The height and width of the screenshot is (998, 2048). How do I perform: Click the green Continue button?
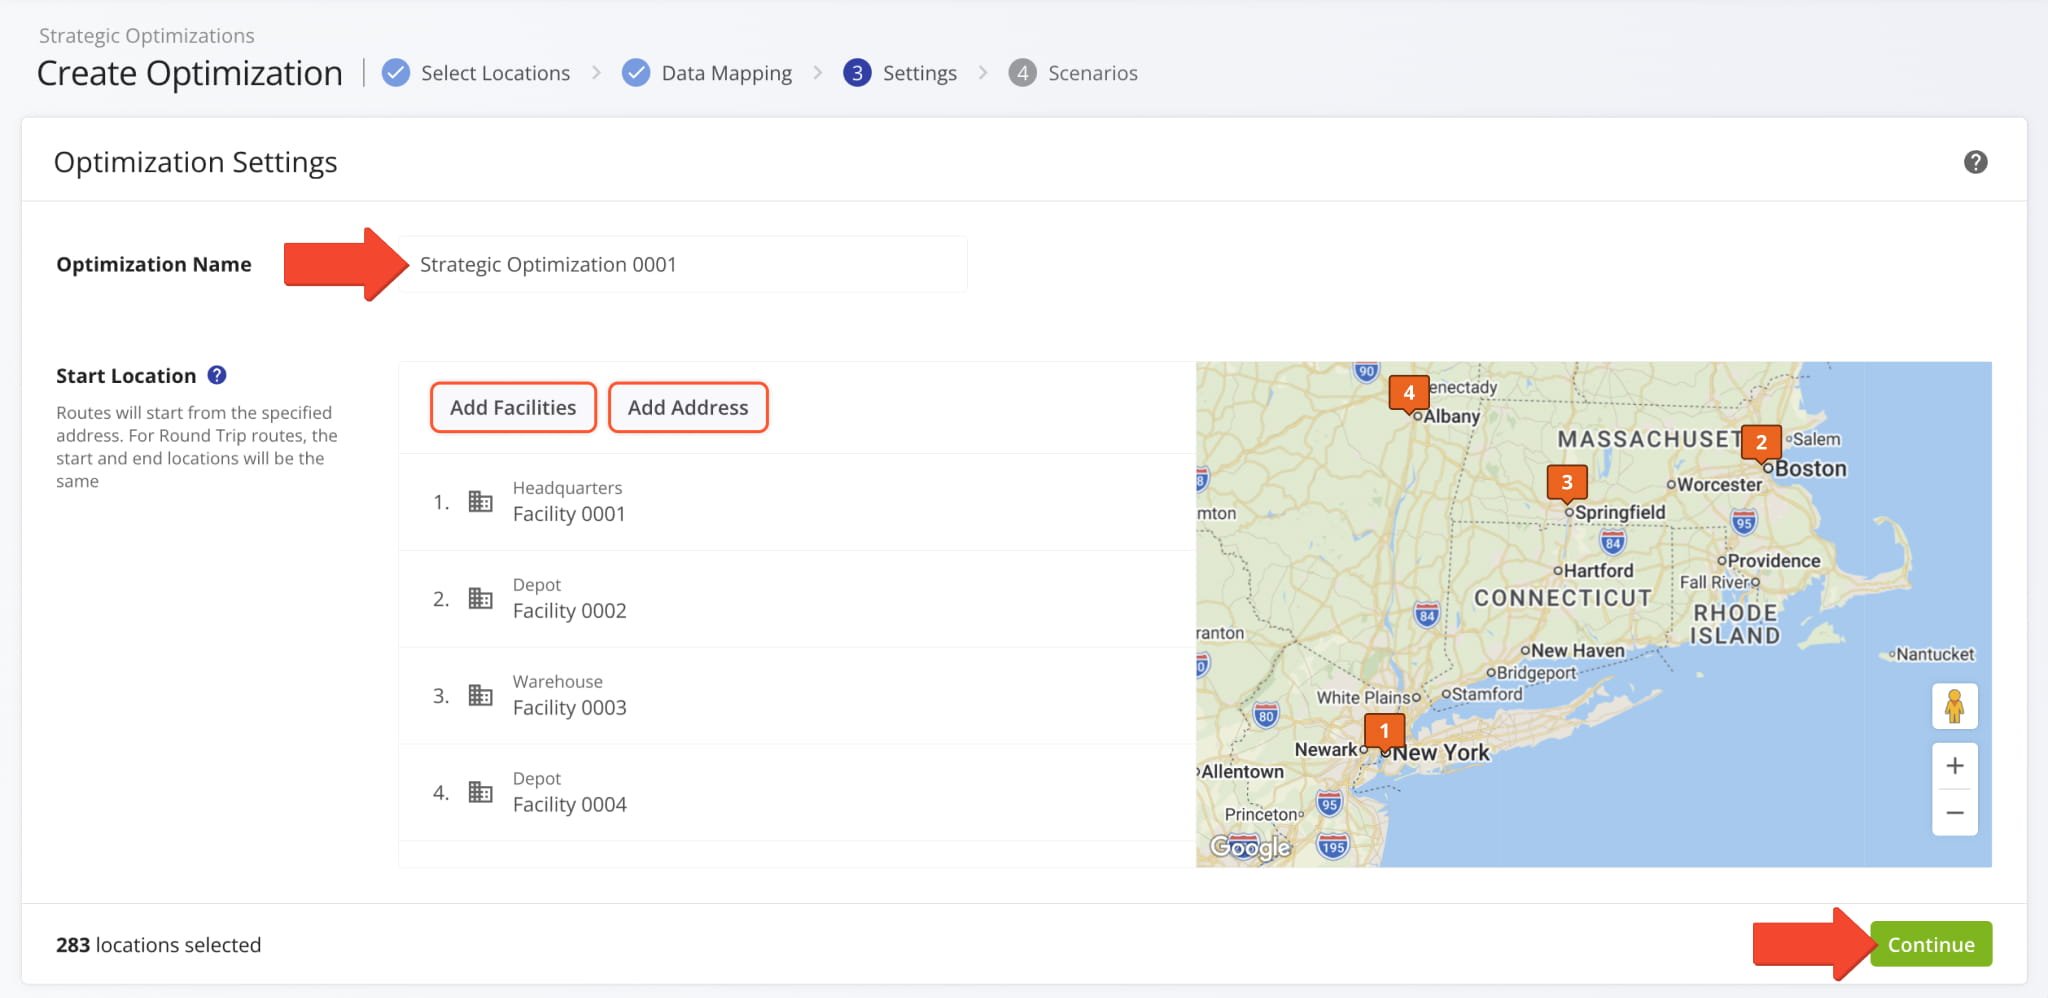pos(1930,944)
